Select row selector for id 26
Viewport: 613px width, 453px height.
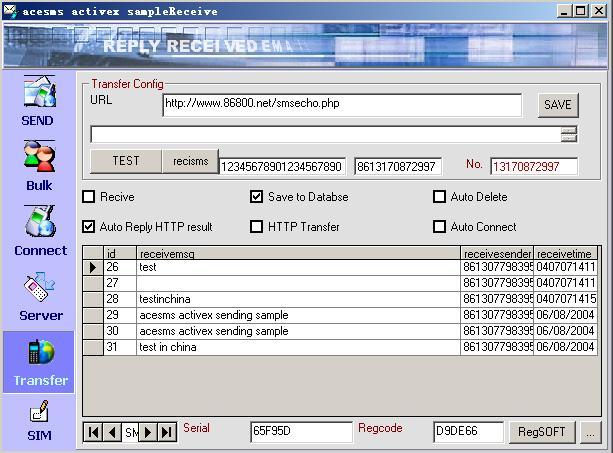[93, 267]
